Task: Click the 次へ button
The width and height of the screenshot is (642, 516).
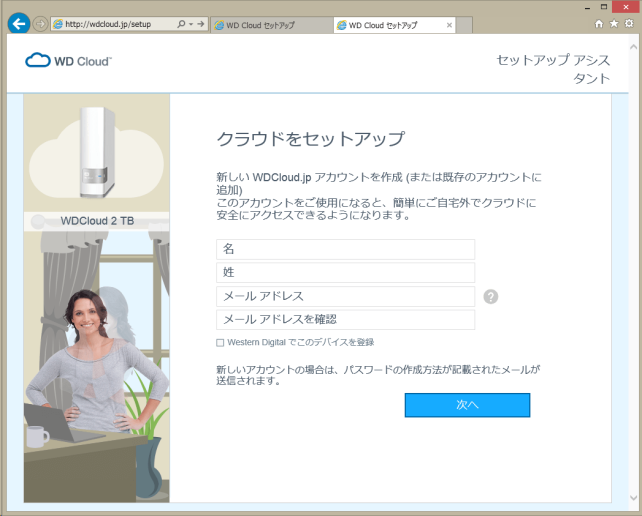Action: pos(467,405)
